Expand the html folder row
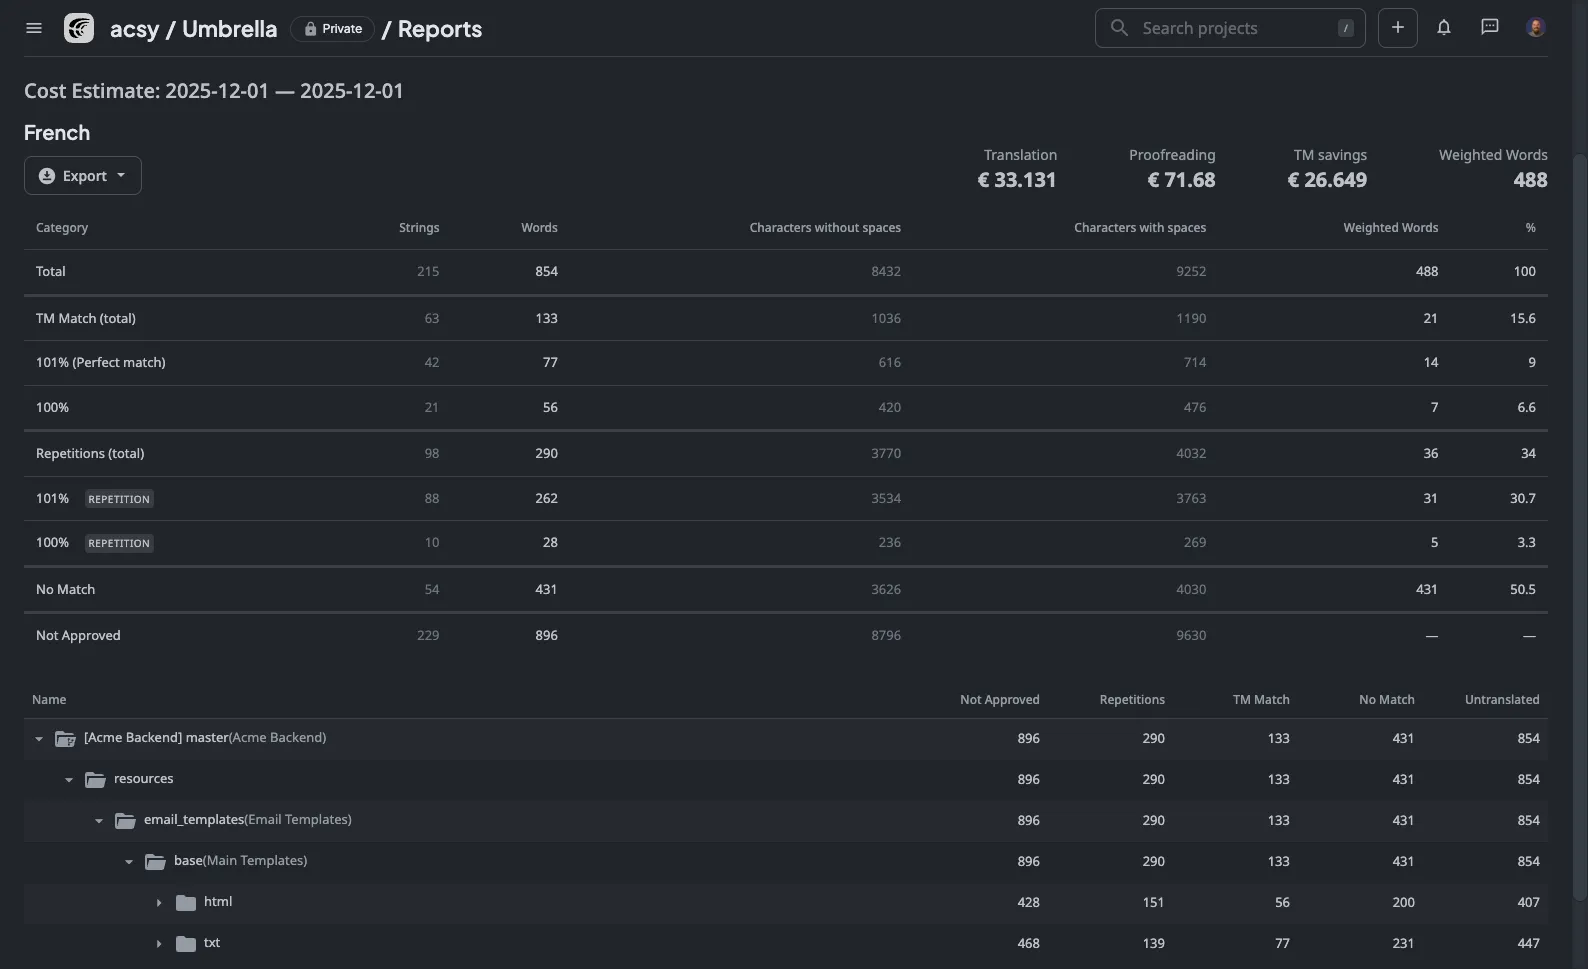Screen dimensions: 1588x969 159,903
